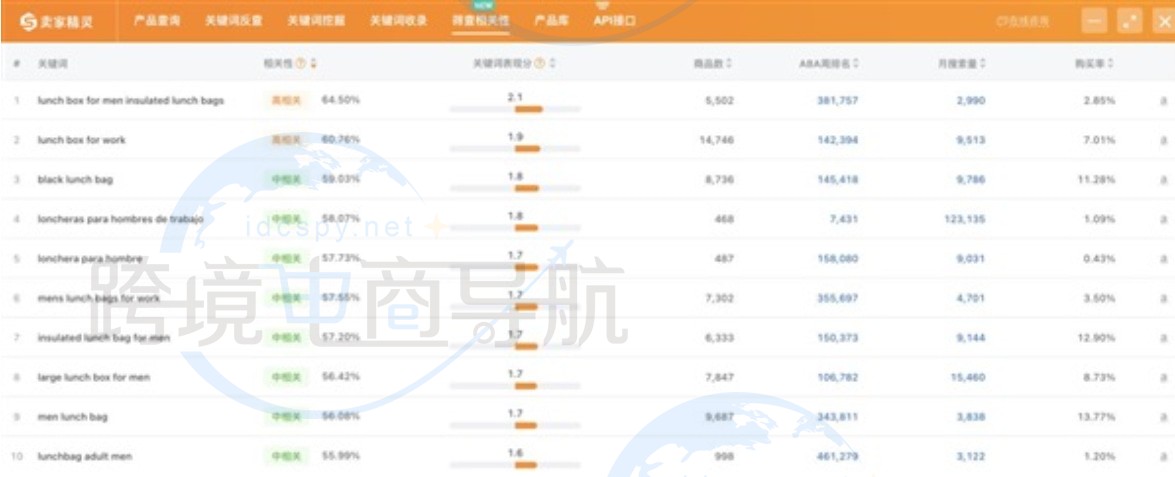Click the action icon at end of row 1
Screen dimensions: 1175x477
click(x=1162, y=101)
